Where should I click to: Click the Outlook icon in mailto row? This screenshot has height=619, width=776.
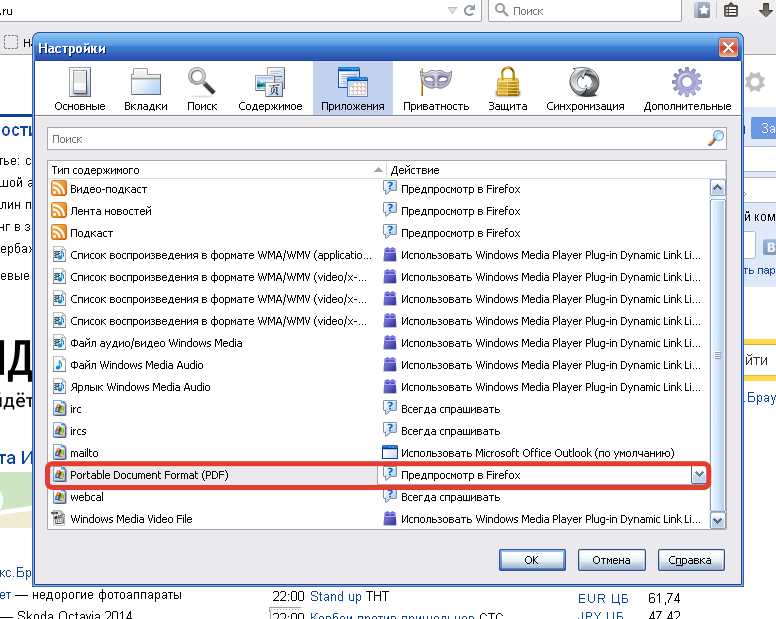coord(389,452)
